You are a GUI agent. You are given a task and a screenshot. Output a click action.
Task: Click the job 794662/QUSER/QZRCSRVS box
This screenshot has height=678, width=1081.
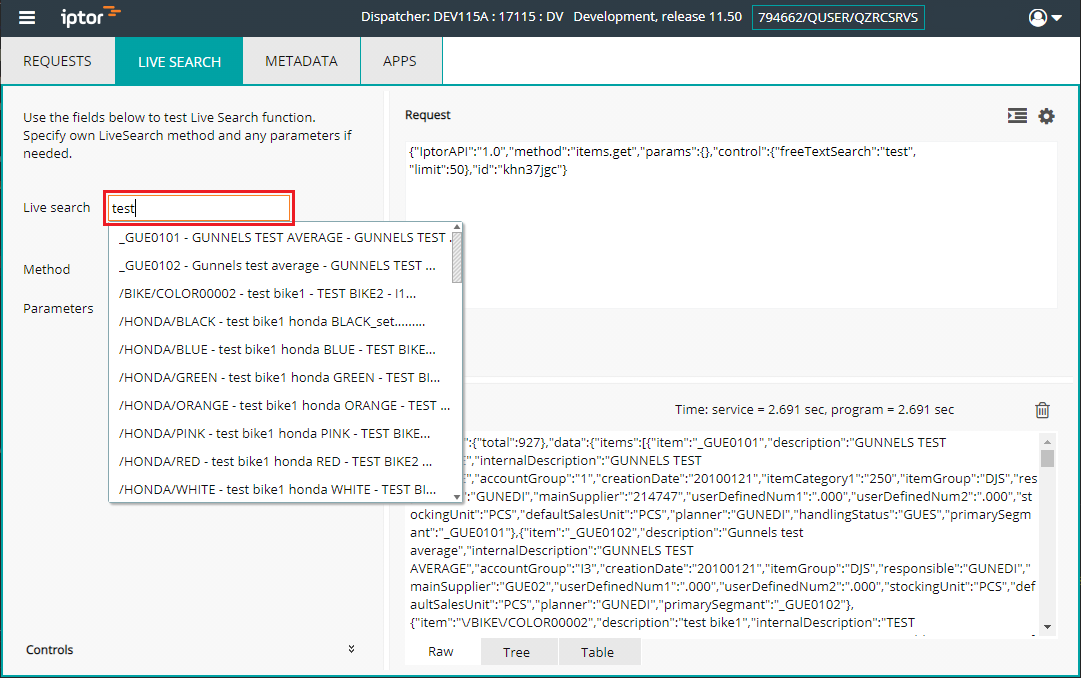point(838,17)
